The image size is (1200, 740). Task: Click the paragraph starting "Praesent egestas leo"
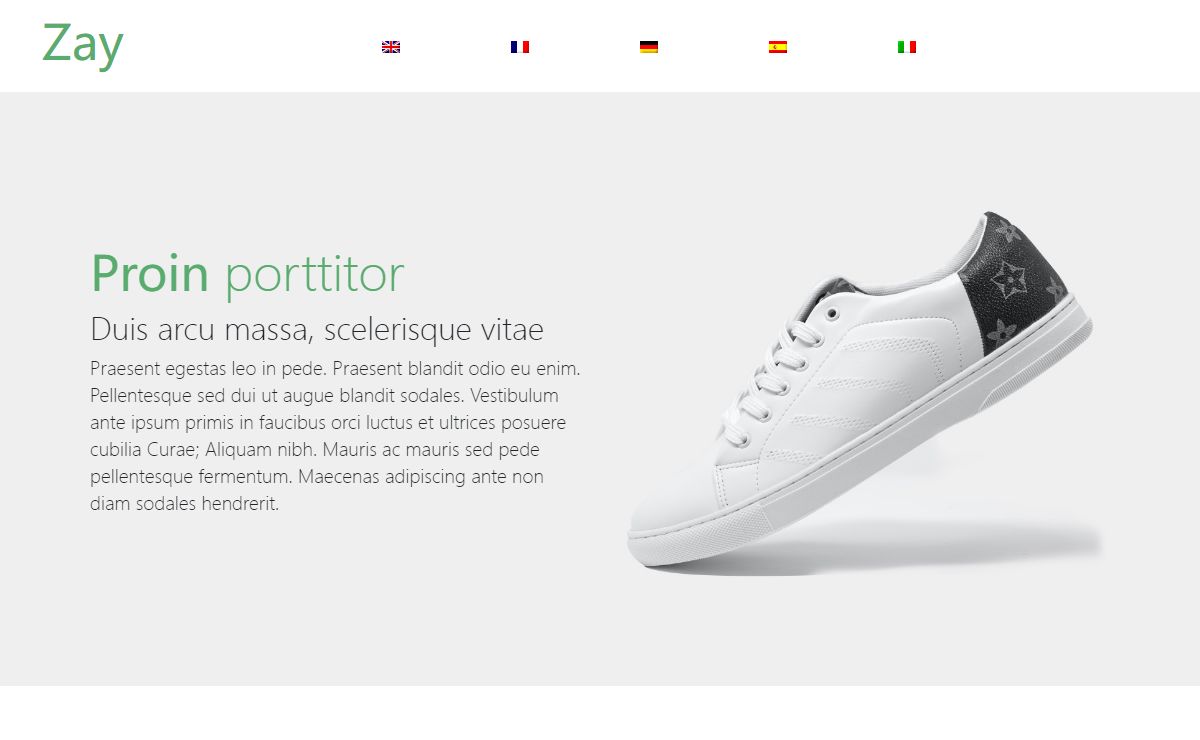pos(336,436)
